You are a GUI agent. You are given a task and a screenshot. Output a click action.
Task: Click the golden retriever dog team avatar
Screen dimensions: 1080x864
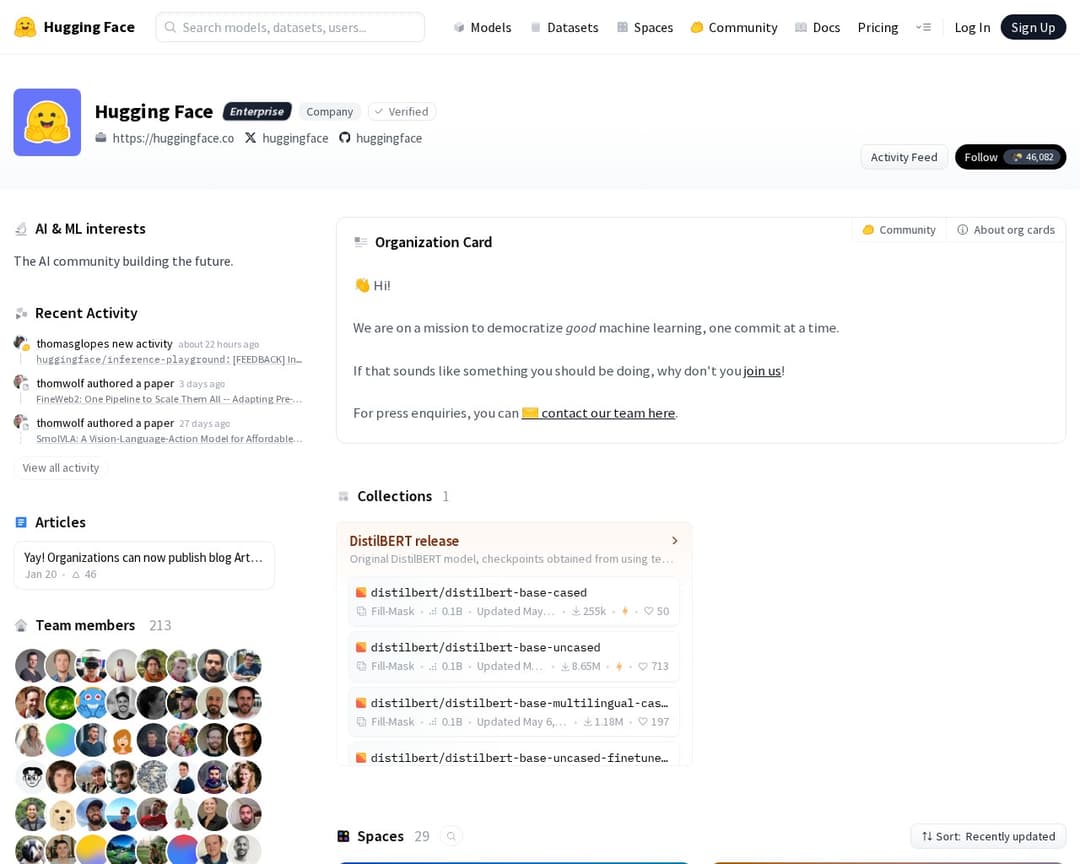[61, 814]
